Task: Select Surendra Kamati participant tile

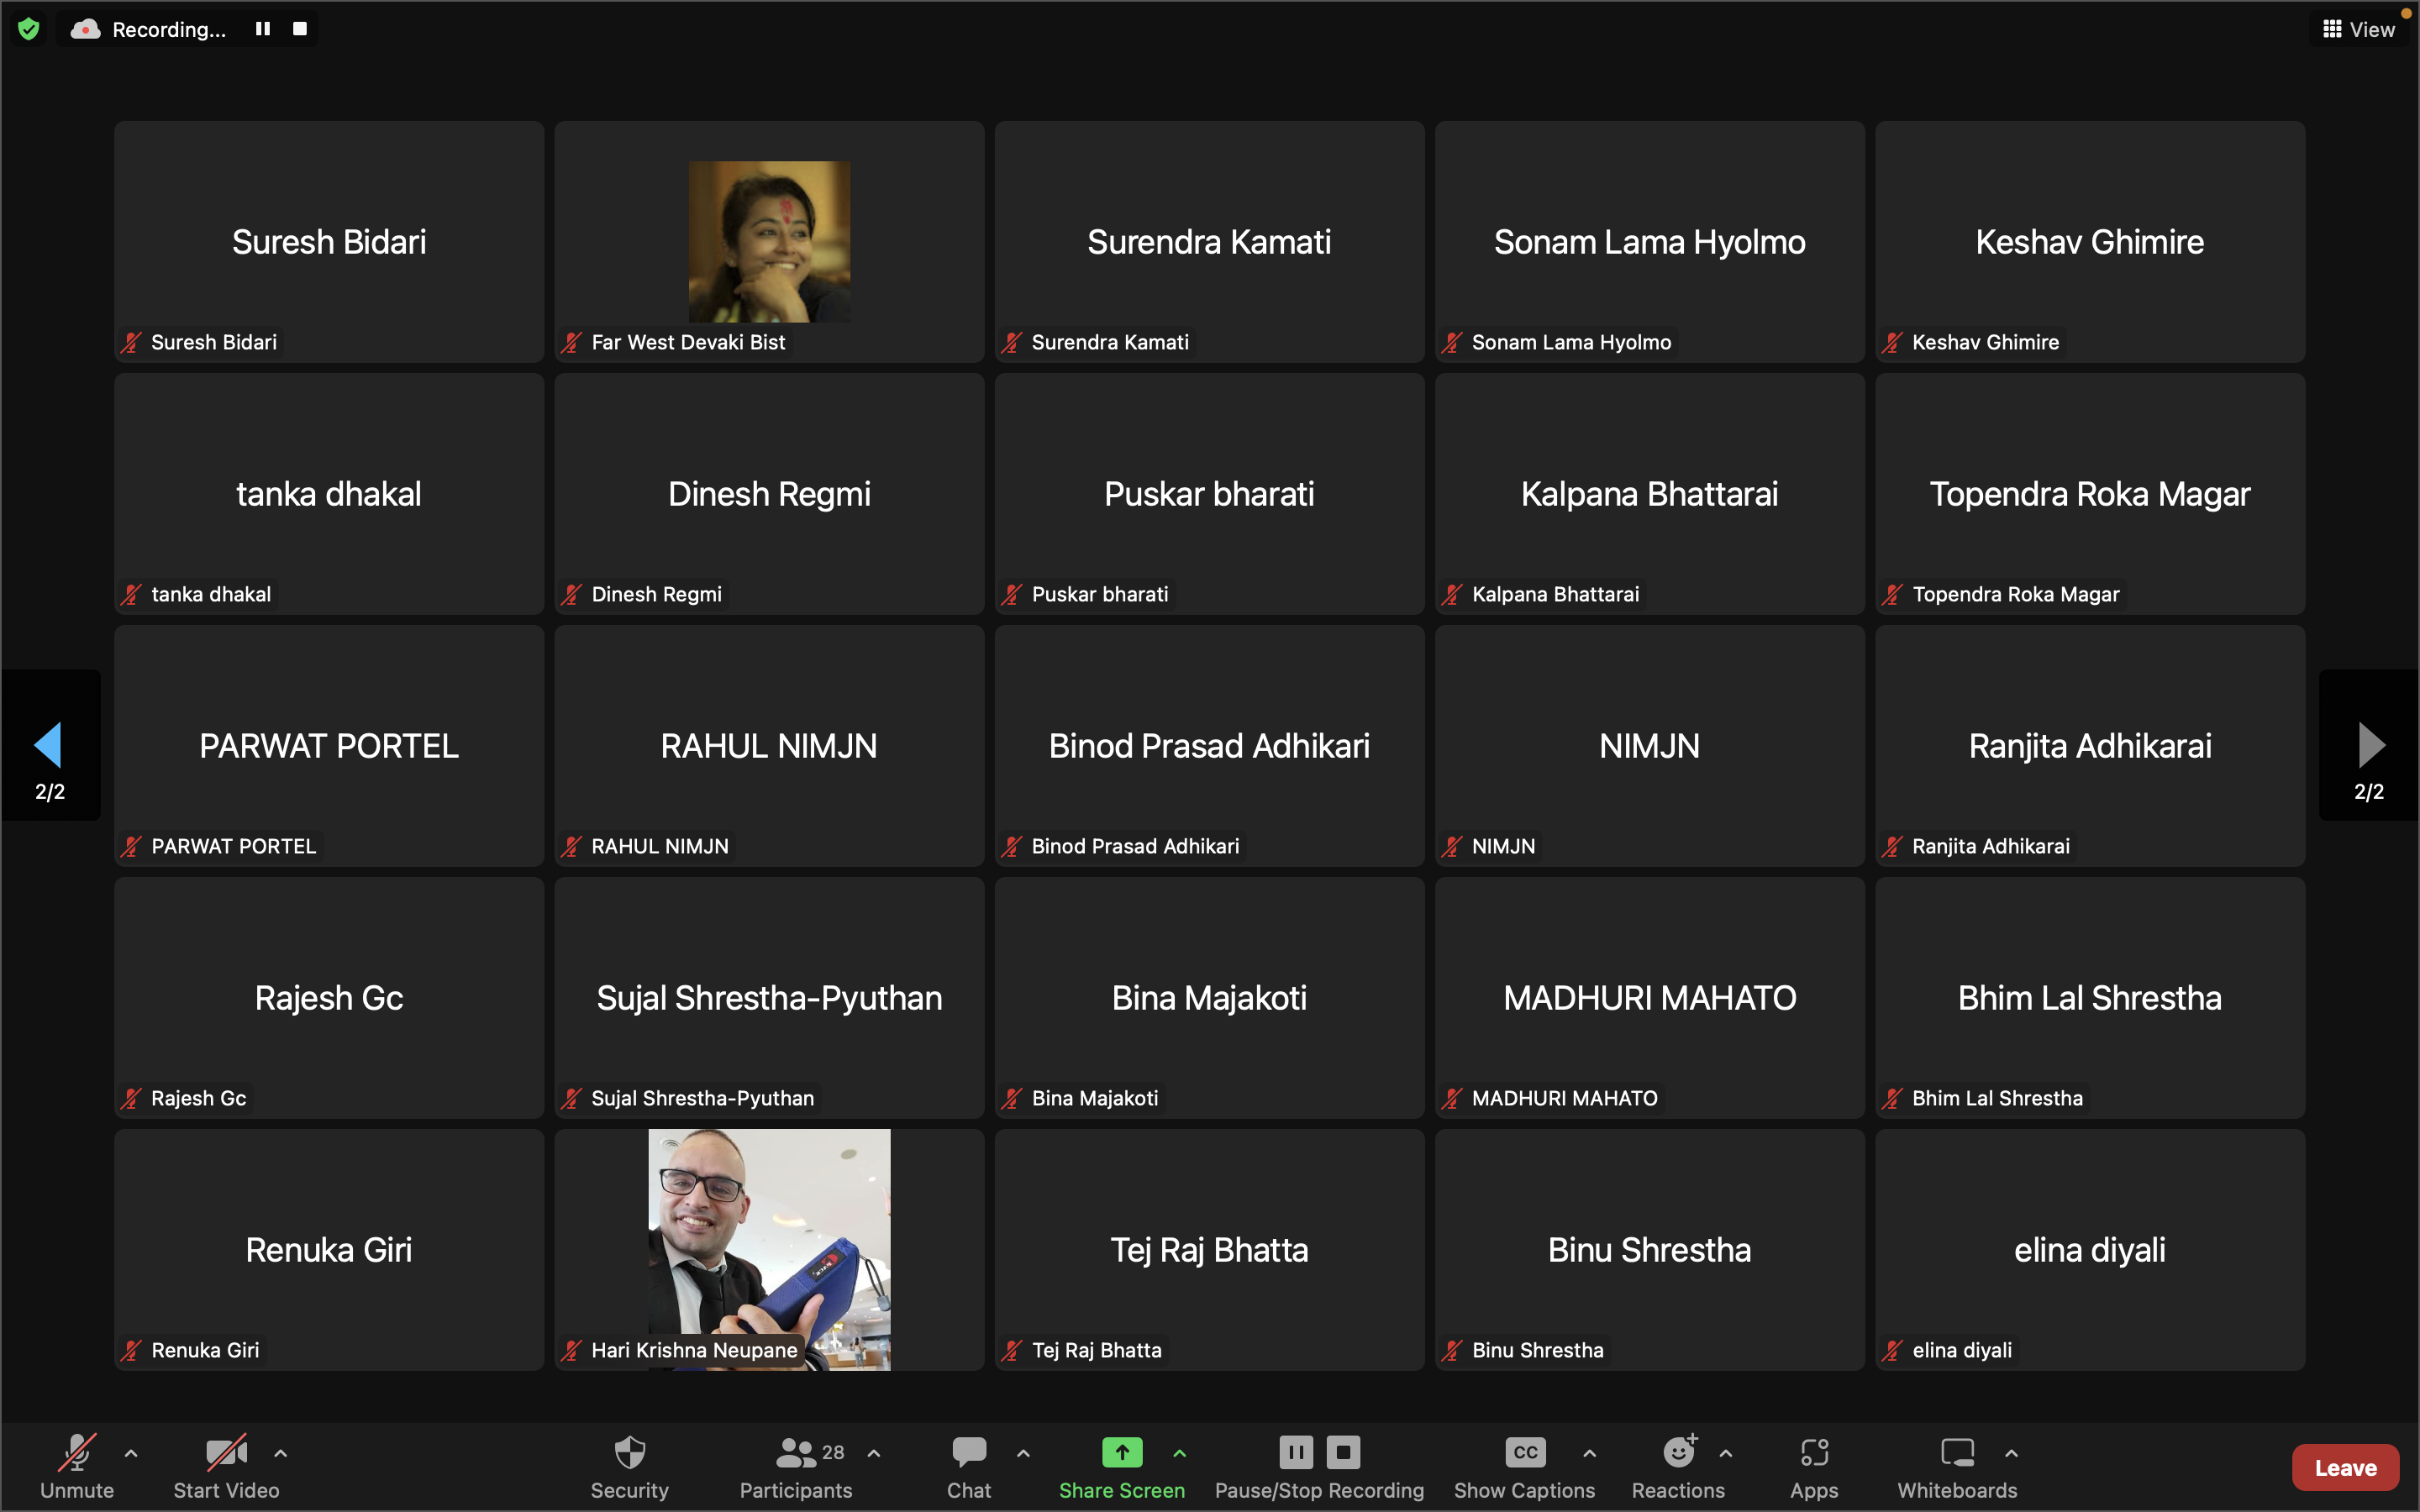Action: point(1209,242)
